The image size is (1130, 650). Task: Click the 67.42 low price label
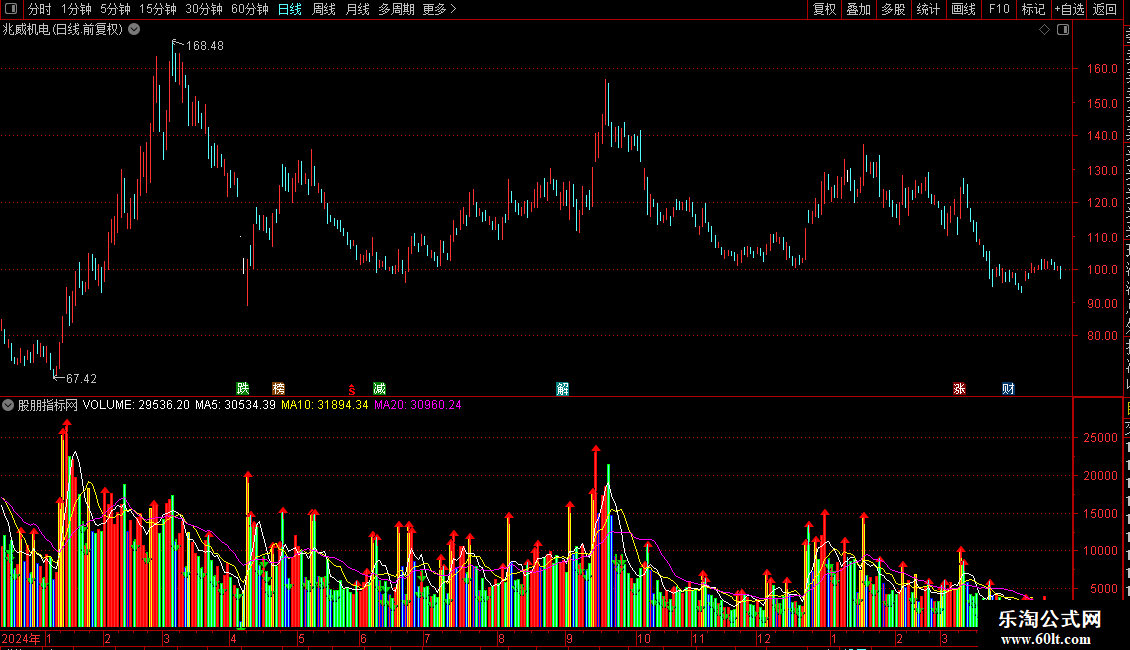[x=81, y=378]
